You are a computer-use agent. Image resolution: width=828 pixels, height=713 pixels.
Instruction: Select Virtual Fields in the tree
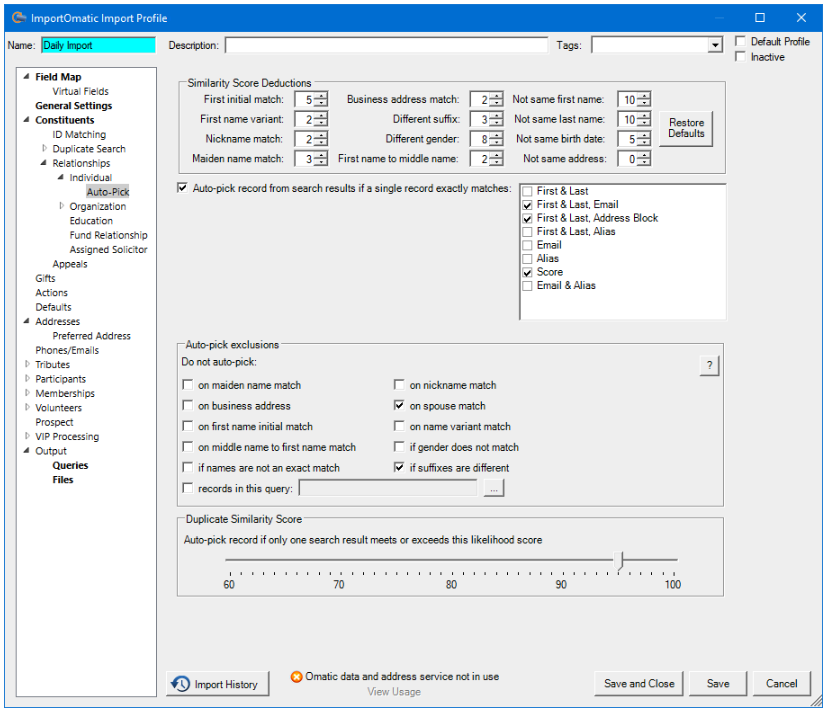(80, 91)
